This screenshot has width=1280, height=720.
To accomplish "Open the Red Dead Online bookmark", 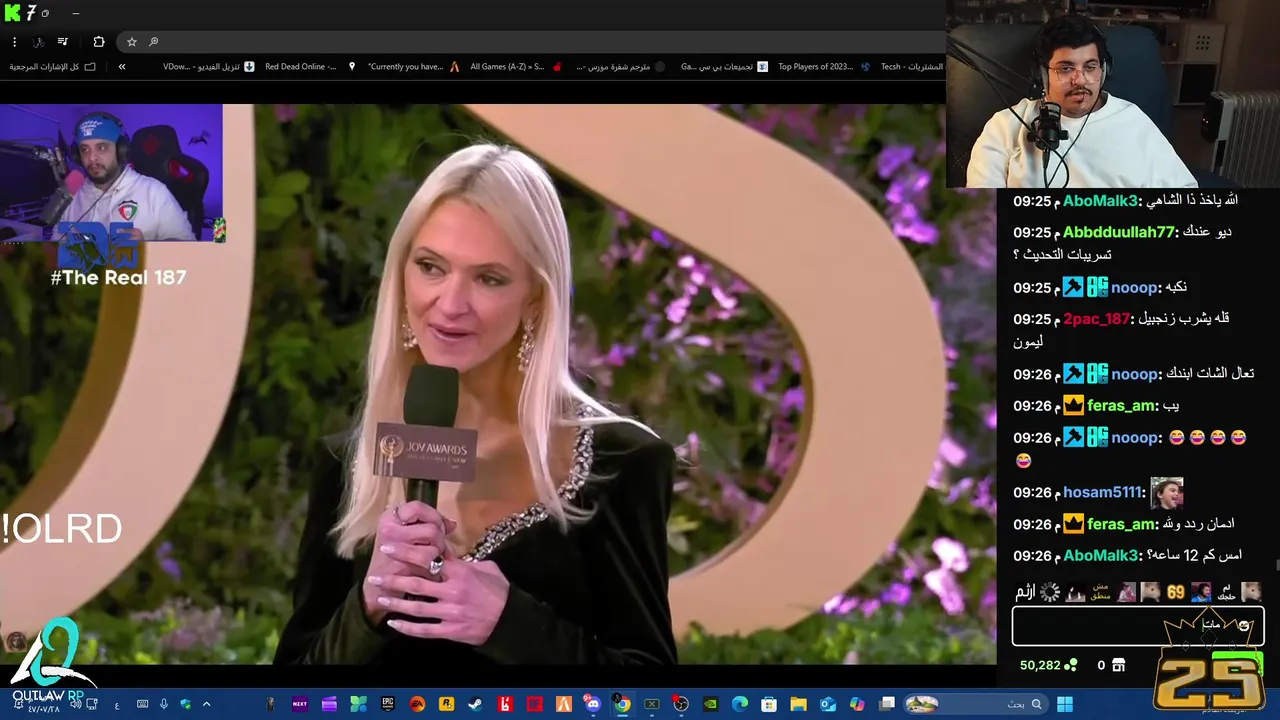I will click(x=310, y=67).
